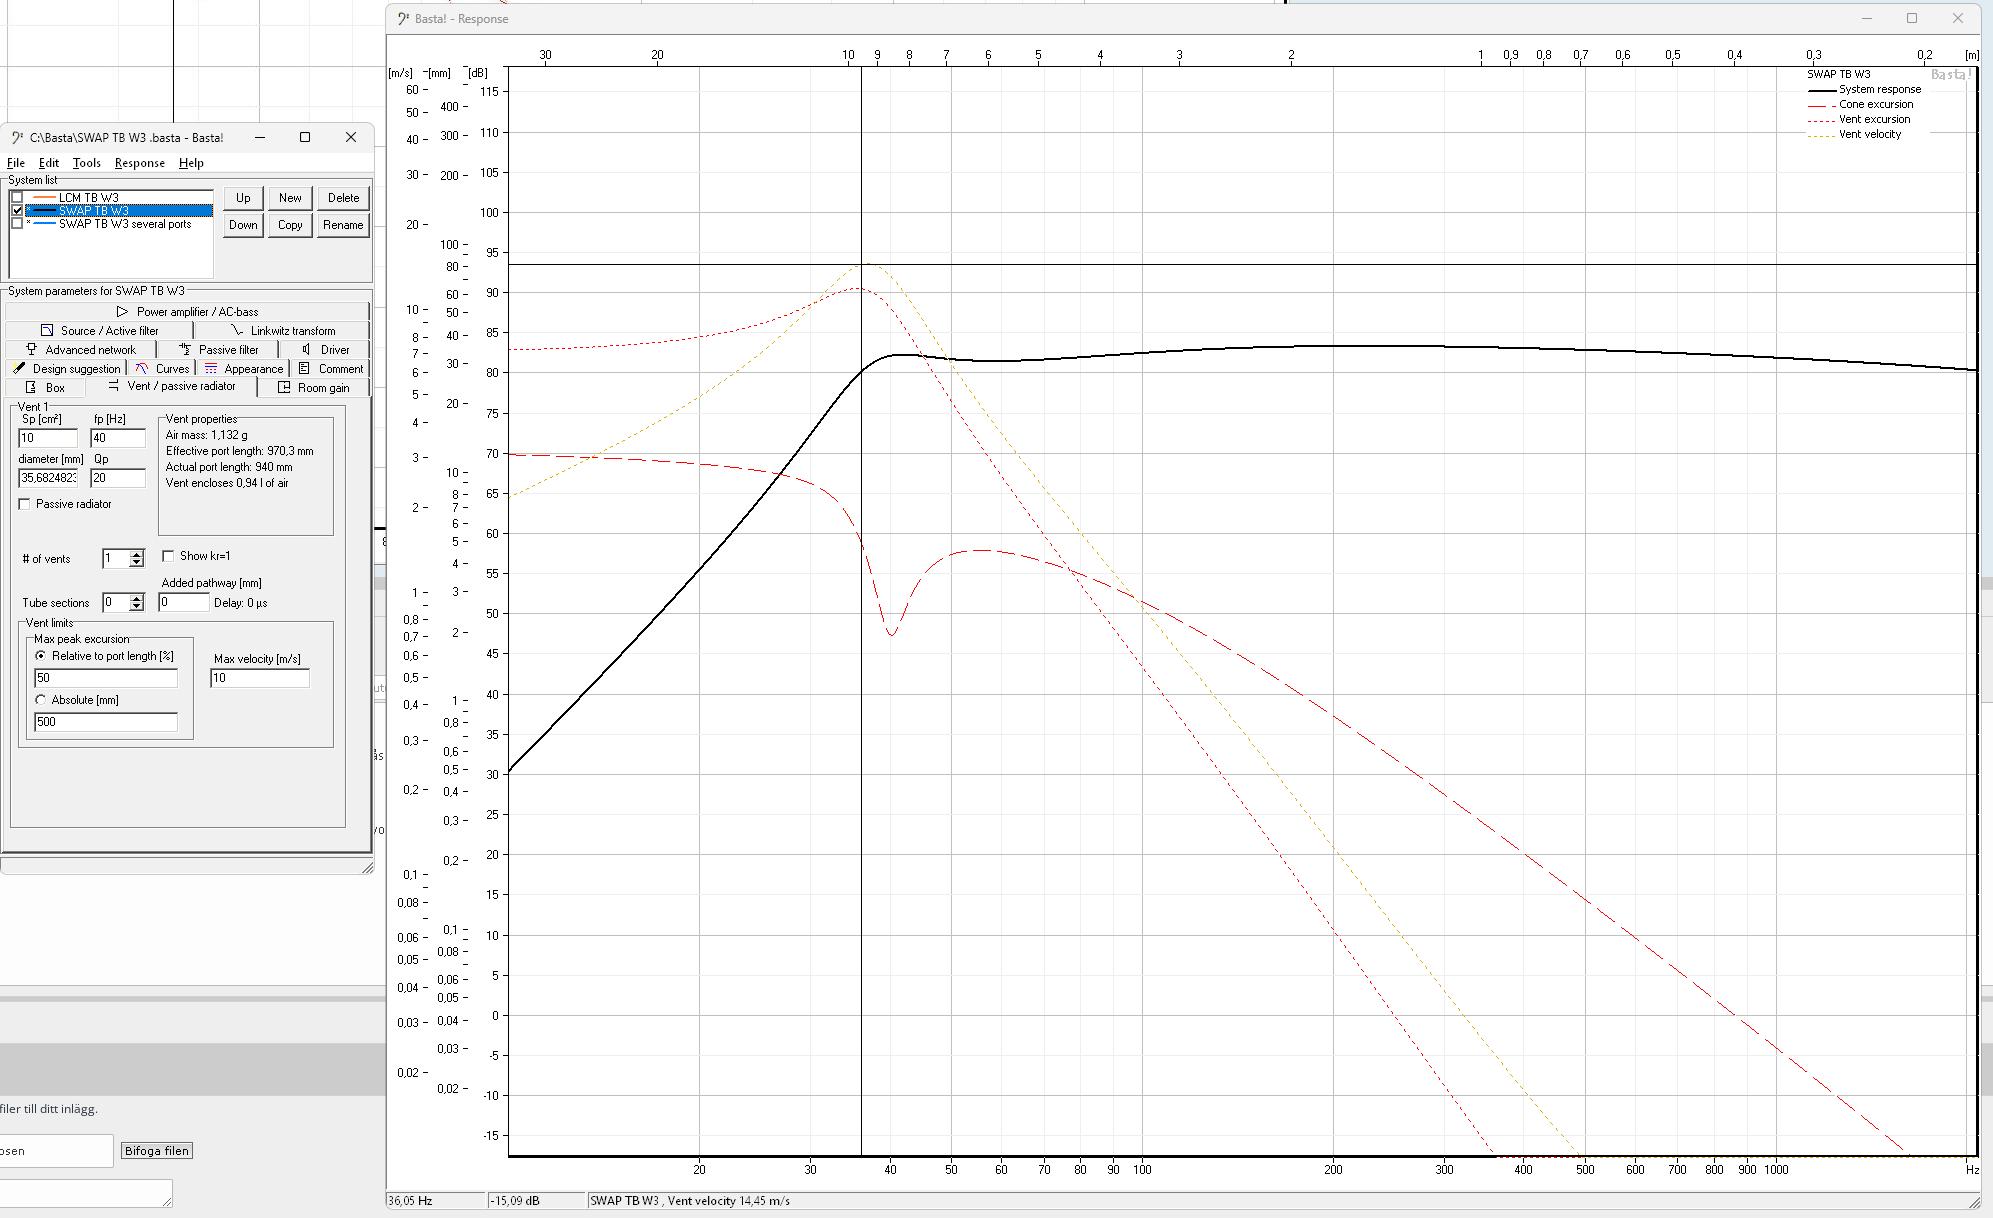Open the Design suggestion tab

point(66,369)
